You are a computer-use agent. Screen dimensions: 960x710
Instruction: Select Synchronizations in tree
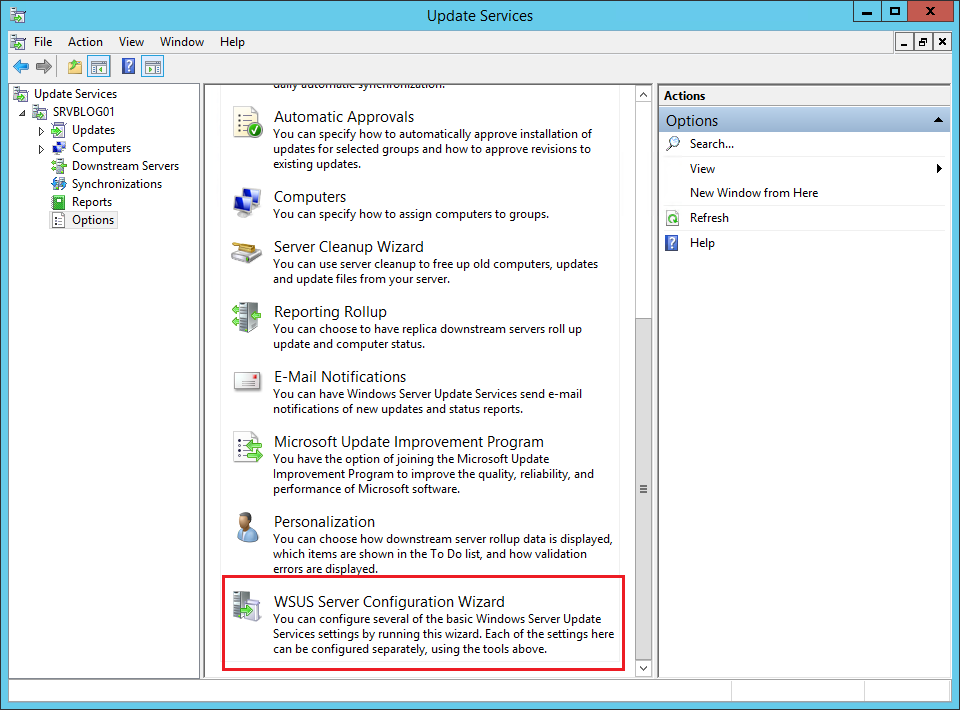(117, 184)
